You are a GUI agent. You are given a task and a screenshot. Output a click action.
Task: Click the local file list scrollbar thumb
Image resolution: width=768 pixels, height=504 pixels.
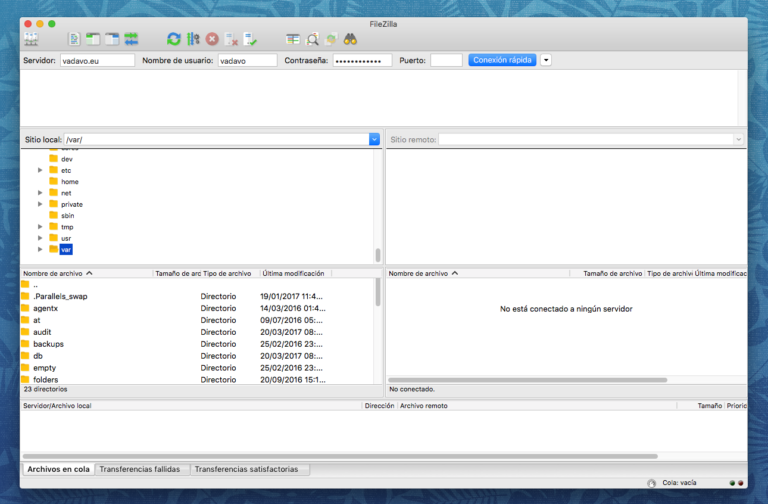coord(378,292)
